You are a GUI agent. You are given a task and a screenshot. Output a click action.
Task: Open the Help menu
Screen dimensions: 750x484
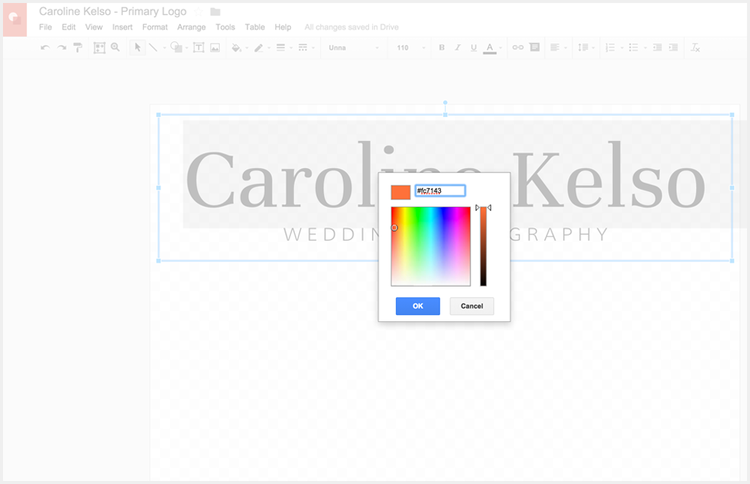pyautogui.click(x=283, y=27)
